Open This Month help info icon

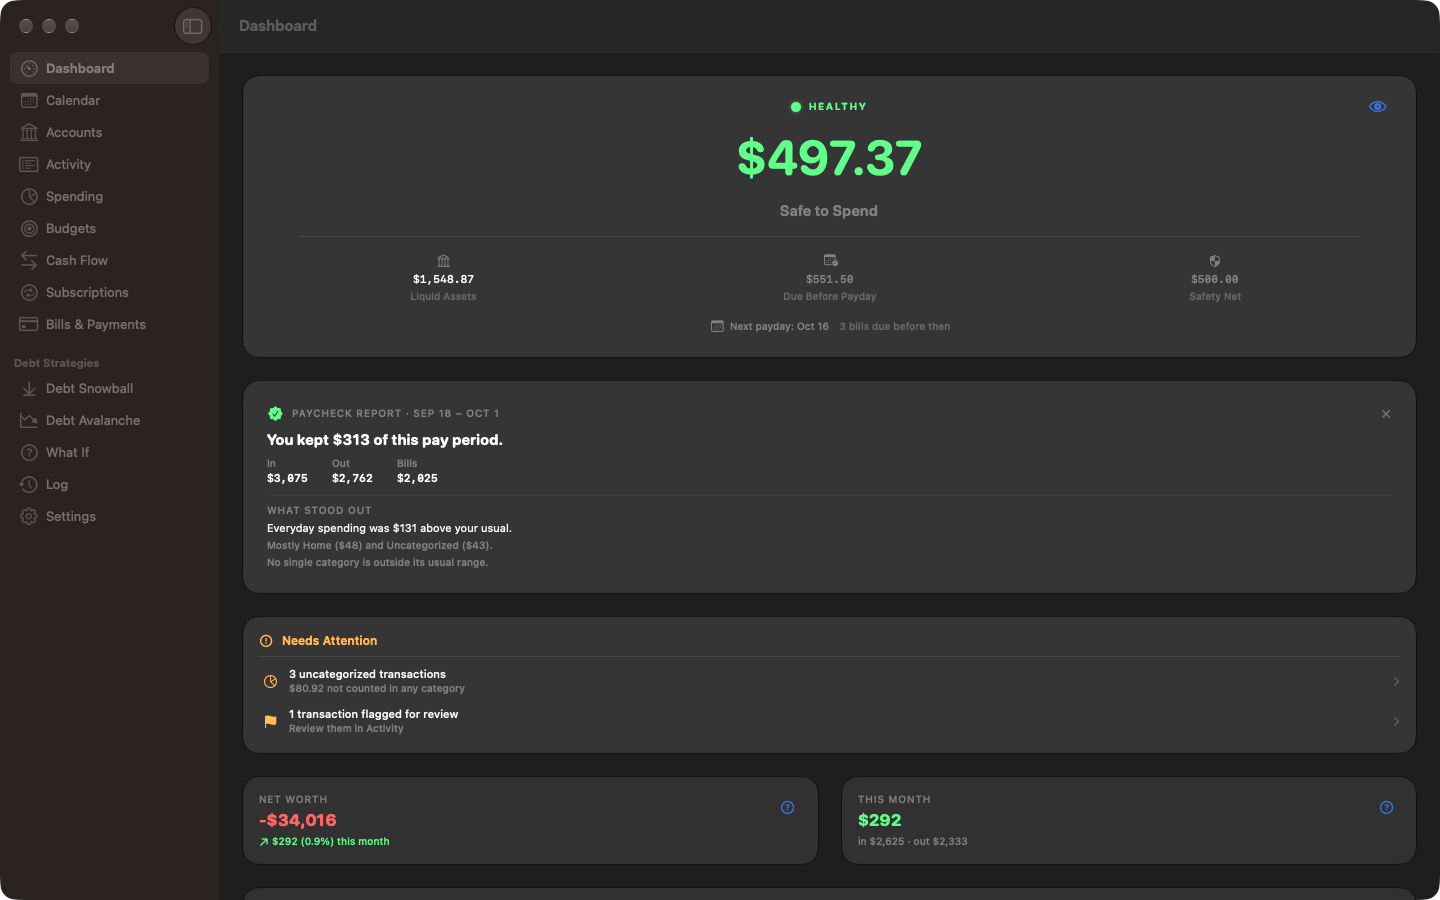click(1386, 808)
